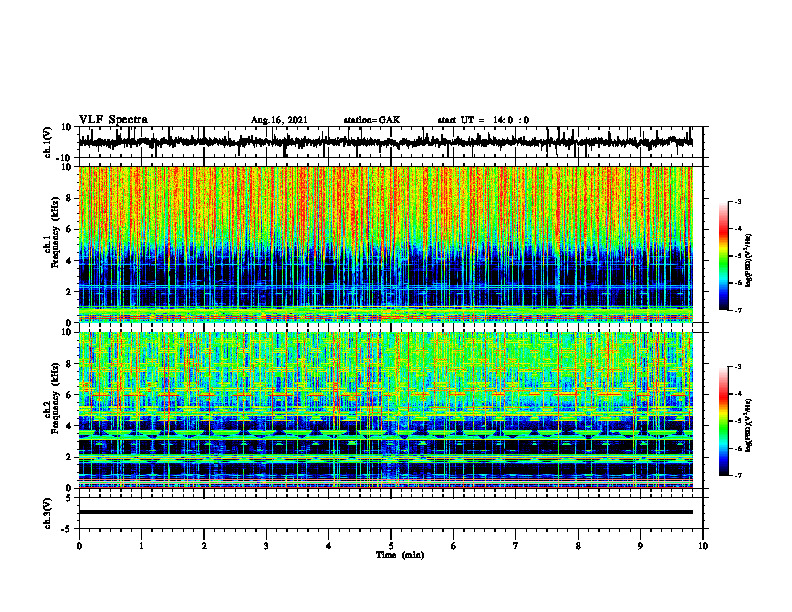Click the "10" kHz tick on ch.2 spectrogram axis
The height and width of the screenshot is (612, 792).
(67, 332)
